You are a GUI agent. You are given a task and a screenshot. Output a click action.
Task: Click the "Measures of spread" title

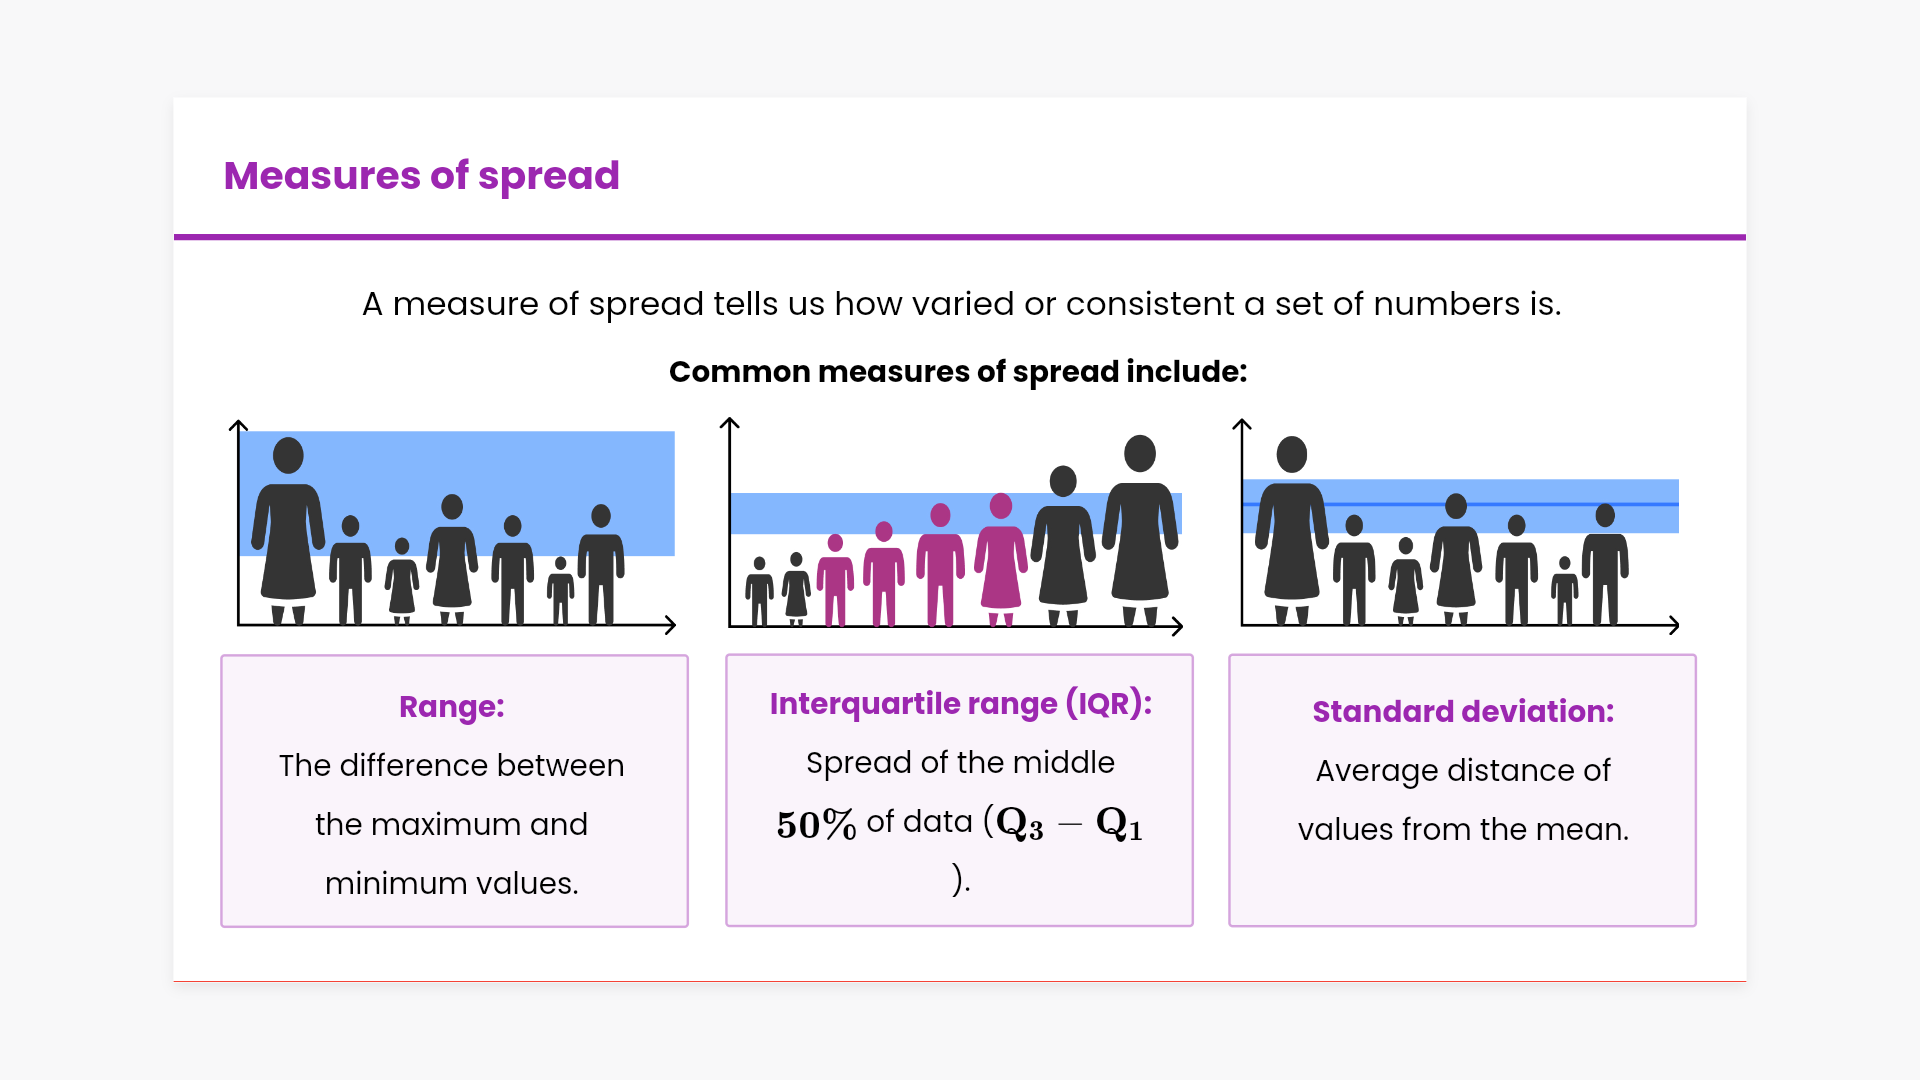pyautogui.click(x=421, y=176)
